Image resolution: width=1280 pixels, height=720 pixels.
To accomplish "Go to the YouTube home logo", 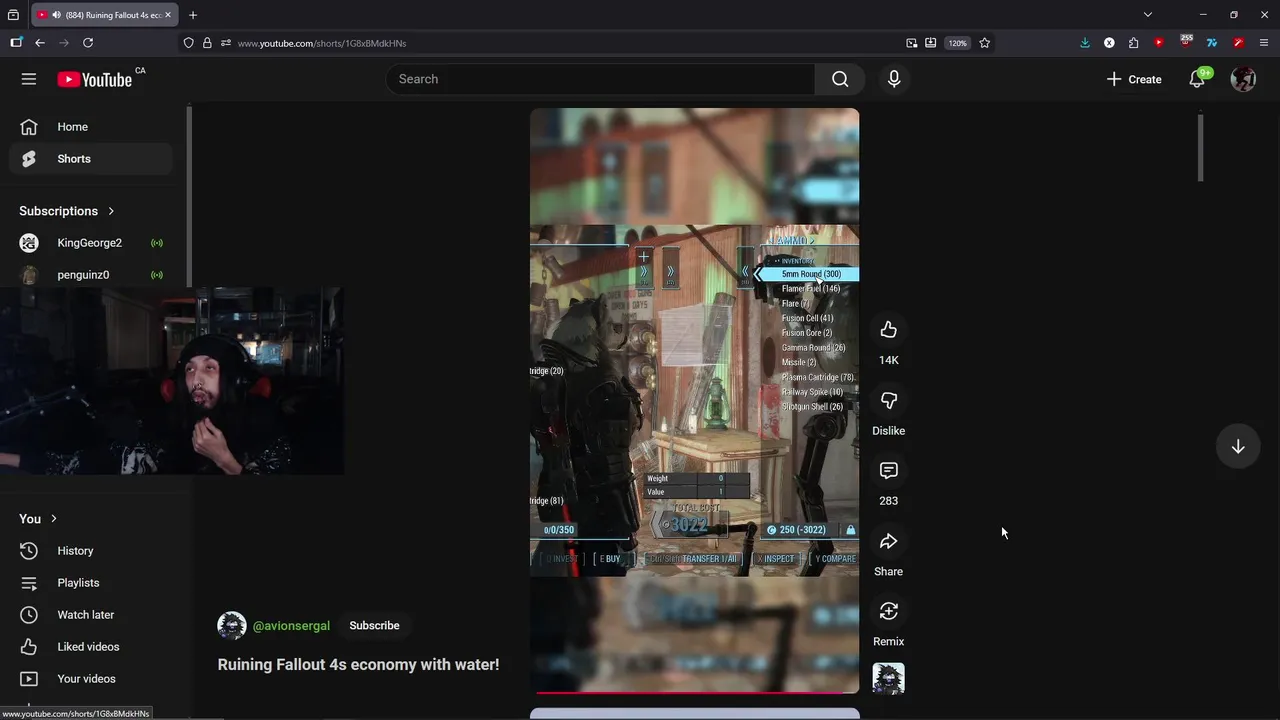I will tap(95, 79).
